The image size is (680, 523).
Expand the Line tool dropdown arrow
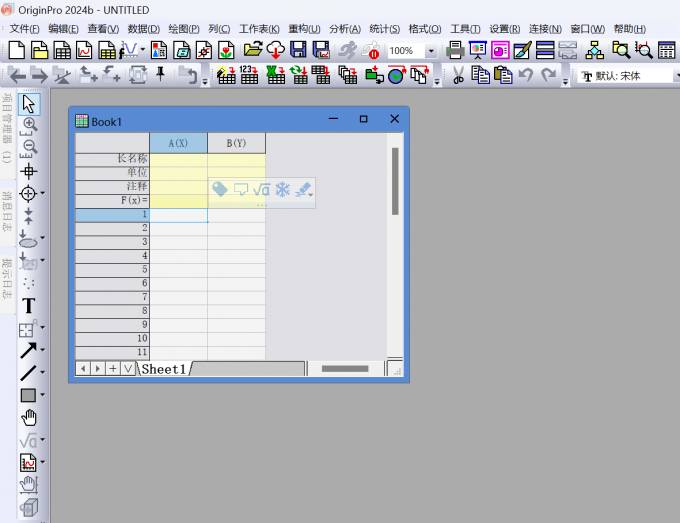click(42, 372)
